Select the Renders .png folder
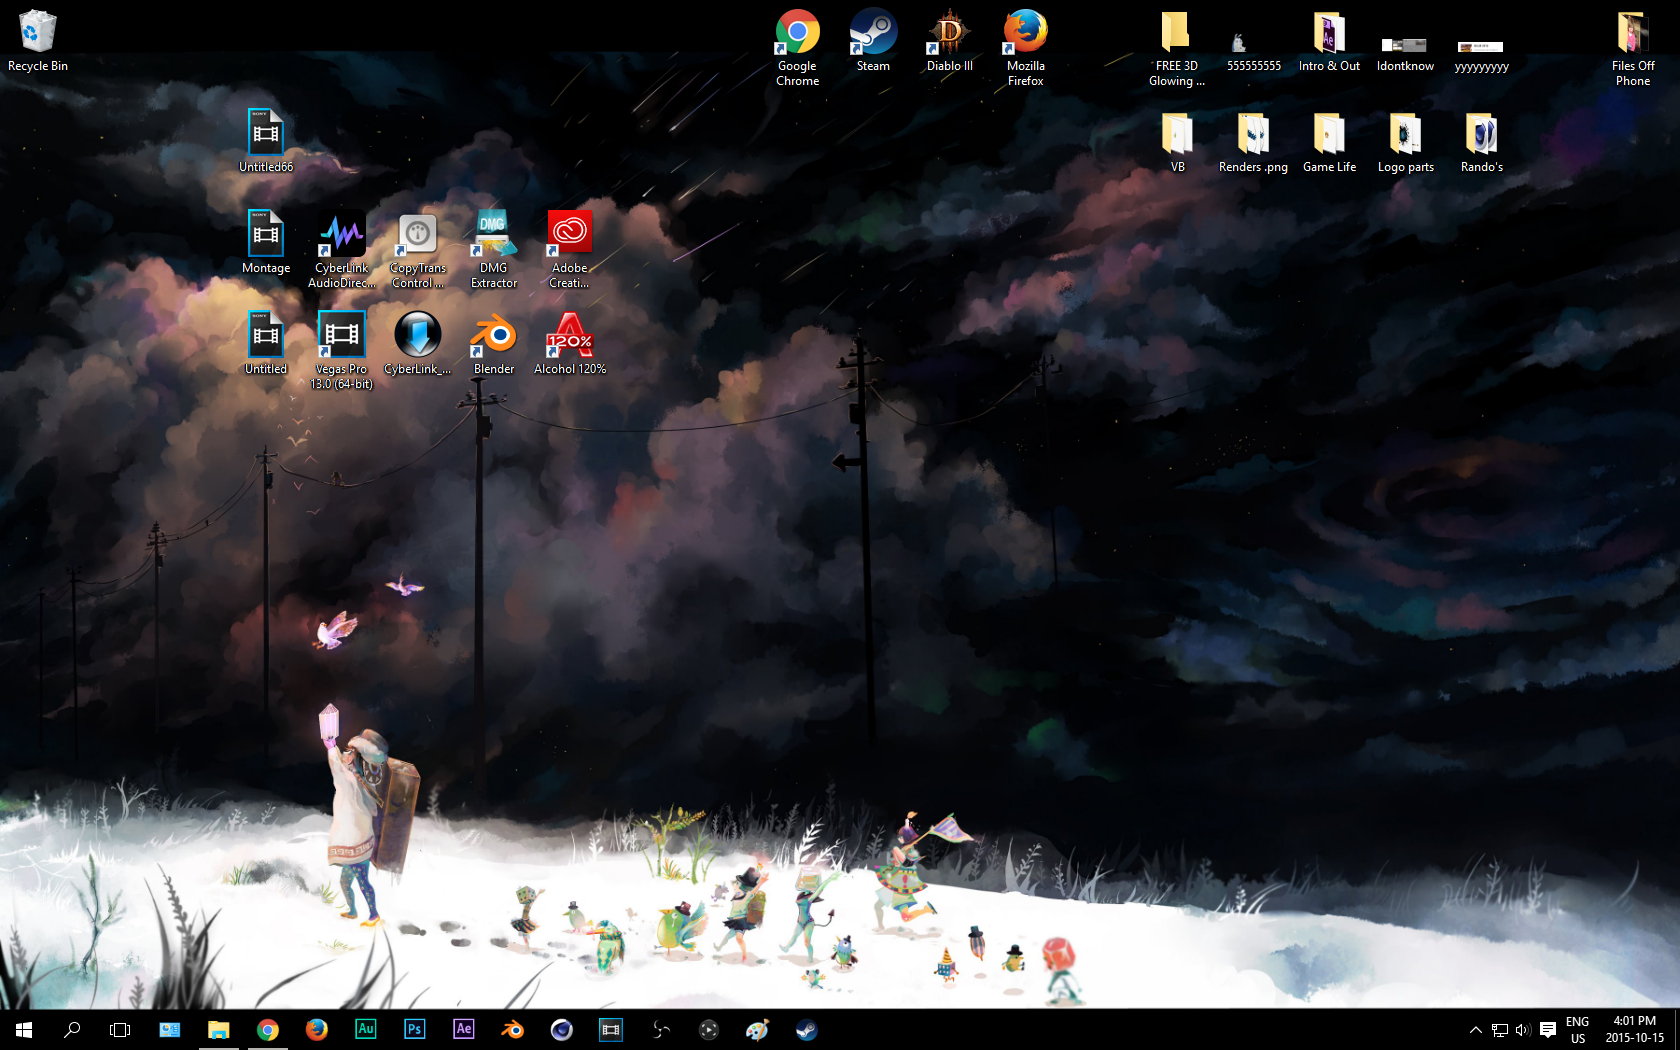The width and height of the screenshot is (1680, 1050). coord(1253,137)
